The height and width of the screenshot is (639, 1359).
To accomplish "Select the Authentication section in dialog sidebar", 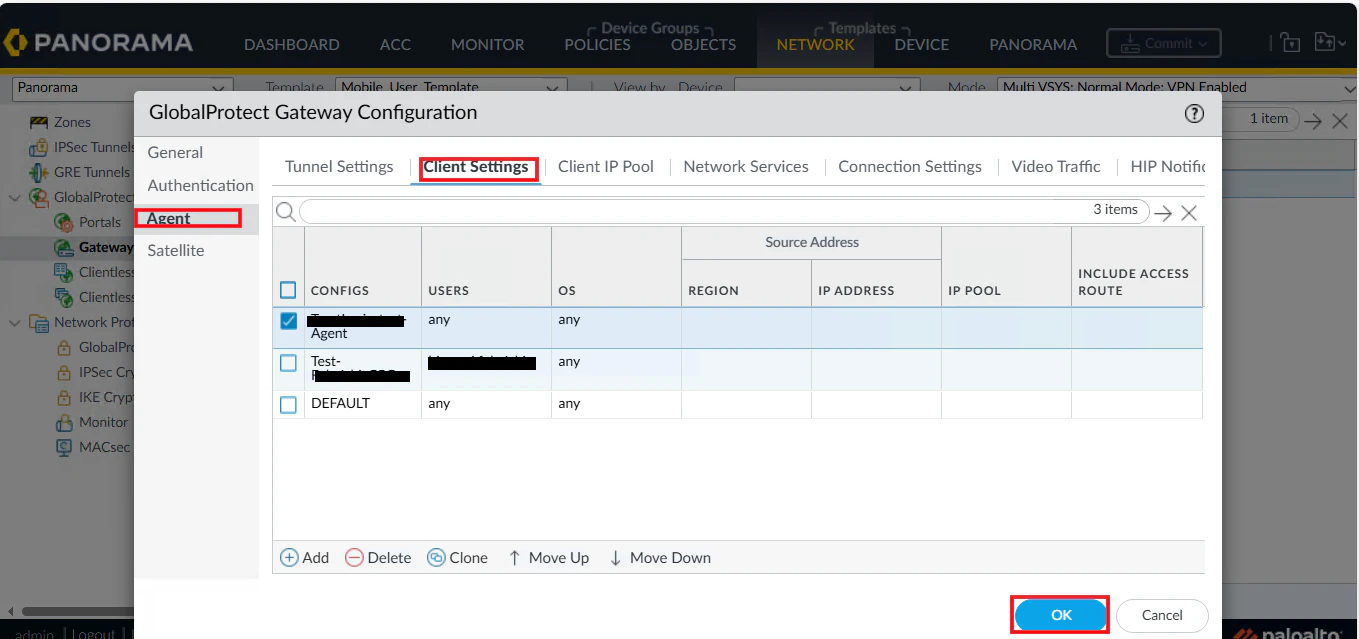I will click(201, 186).
